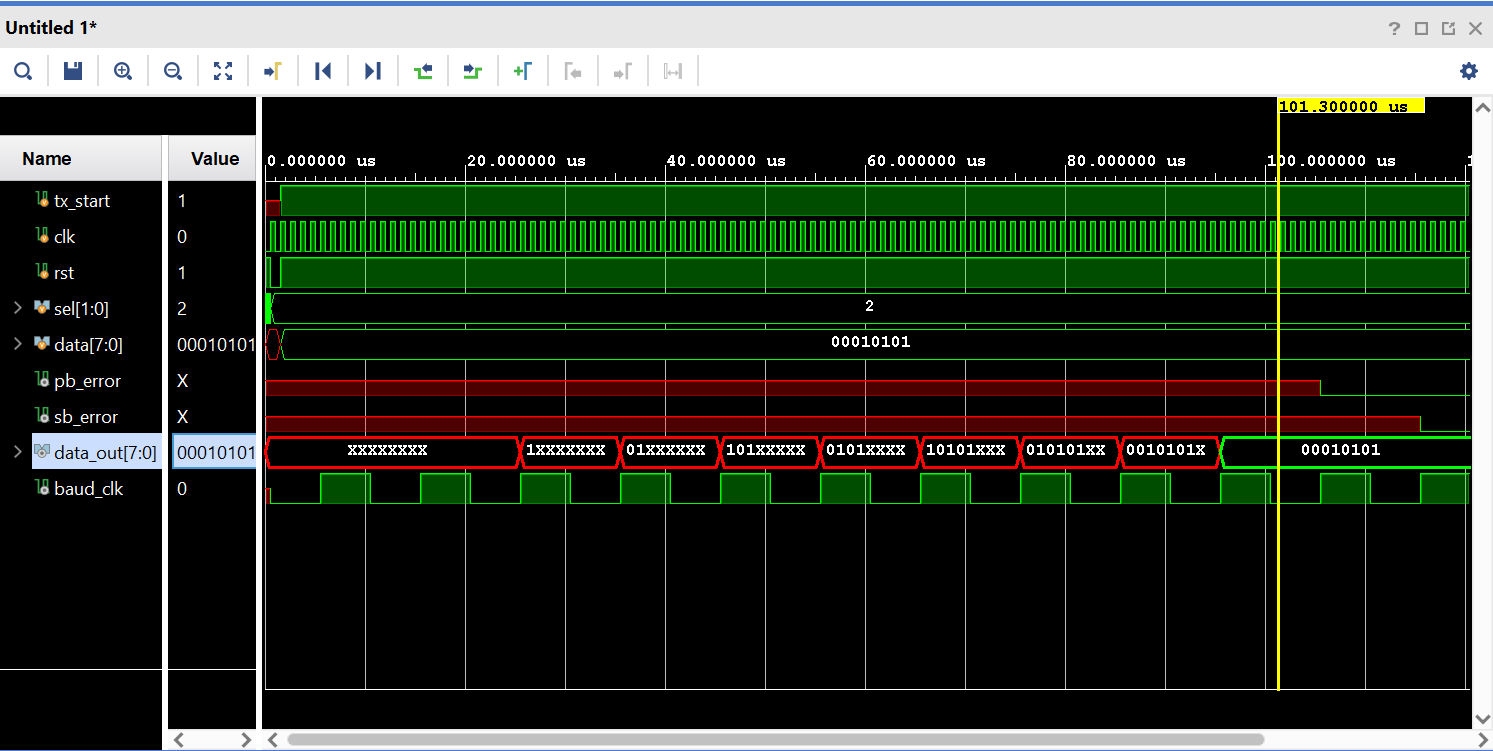Viewport: 1493px width, 751px height.
Task: Click the 40.000000 us ruler label
Action: (727, 160)
